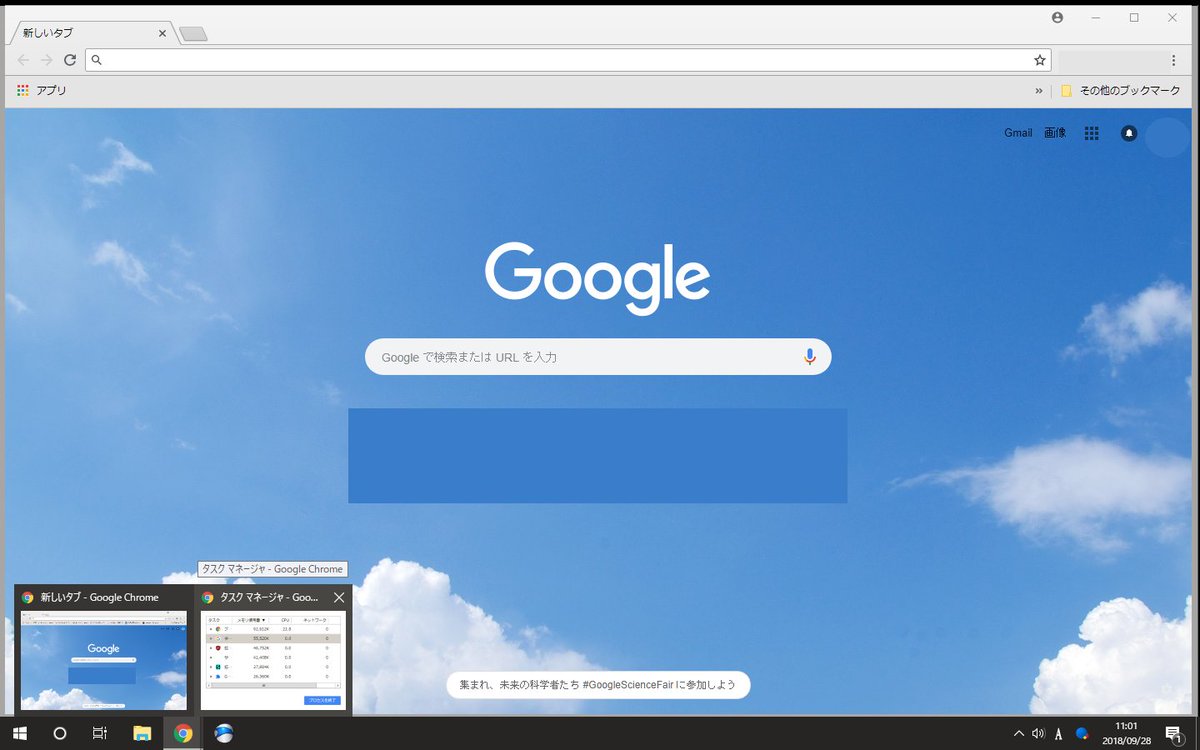Focus the Chrome address bar
The image size is (1200, 750).
pos(570,60)
